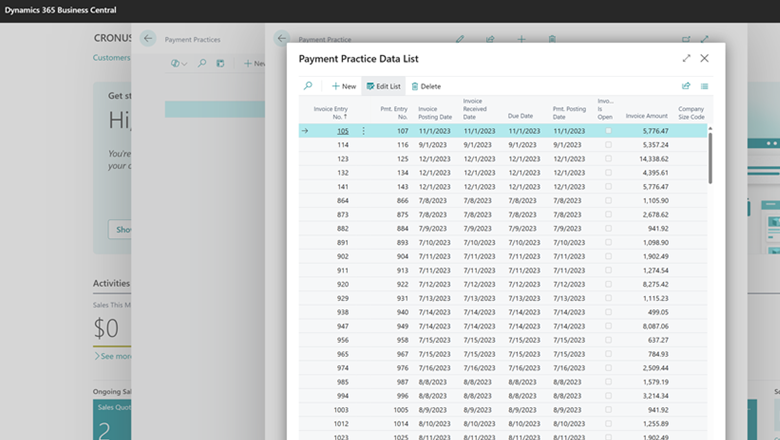Open the Show more options dots for row 105
The width and height of the screenshot is (780, 440).
(363, 131)
